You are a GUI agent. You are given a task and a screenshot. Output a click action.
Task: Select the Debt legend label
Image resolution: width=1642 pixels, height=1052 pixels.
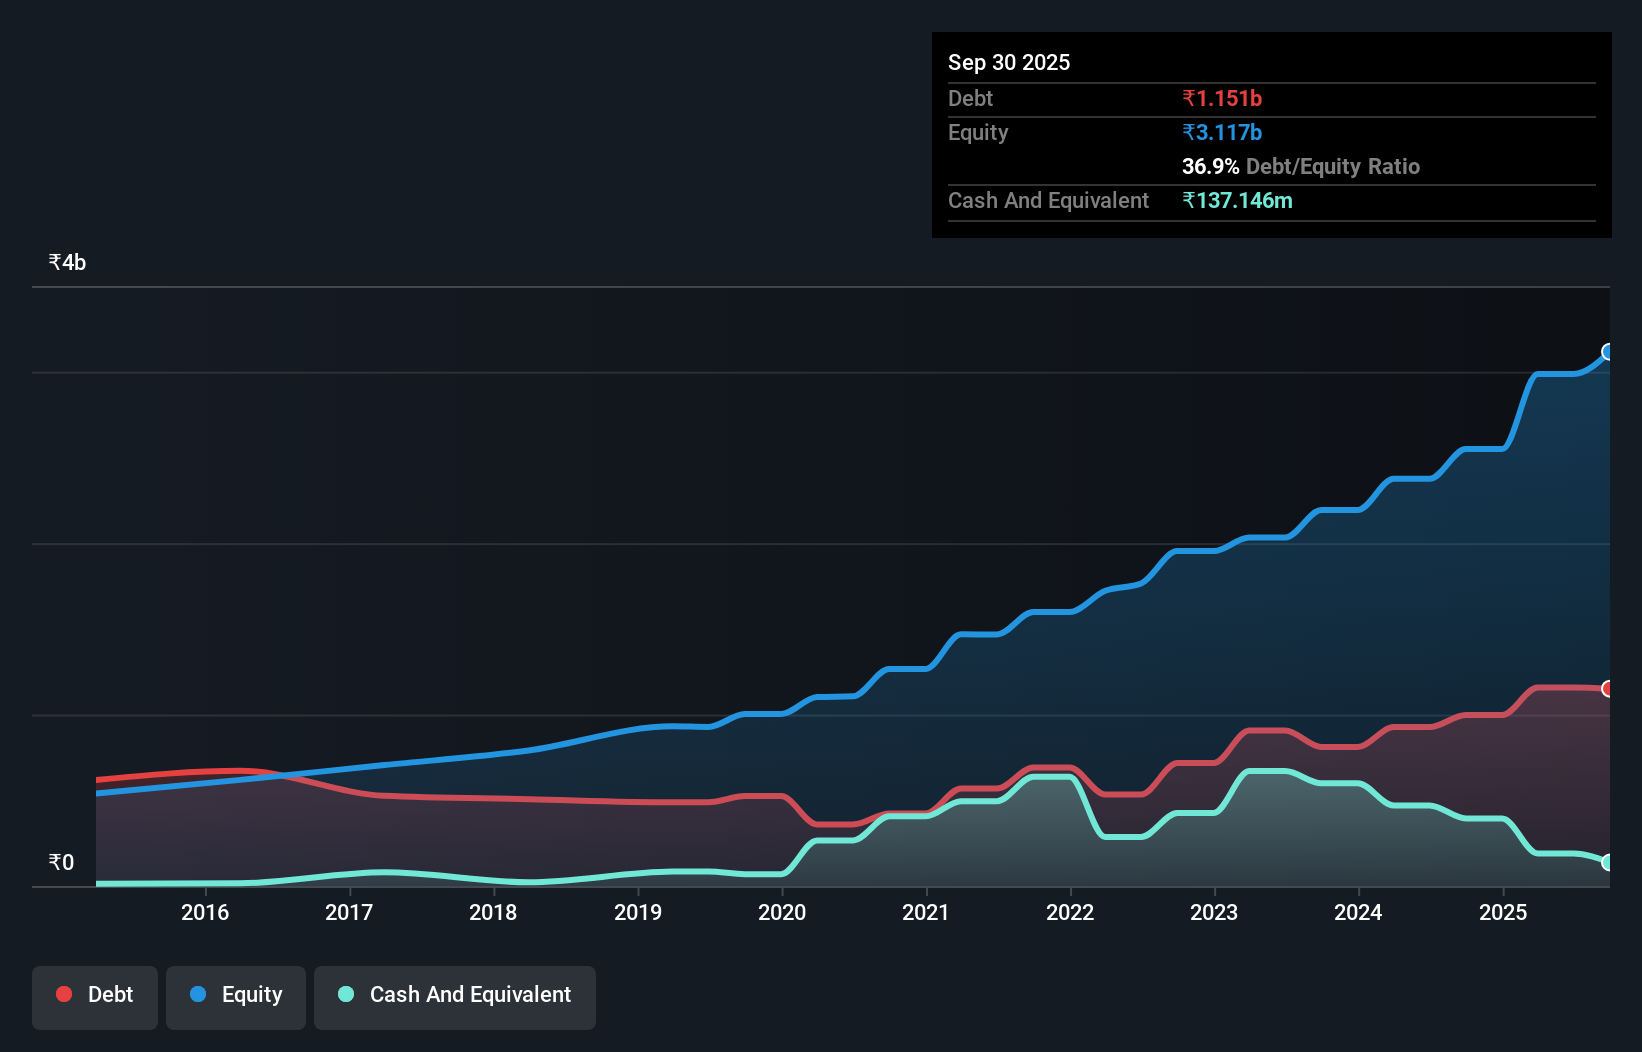(x=110, y=994)
